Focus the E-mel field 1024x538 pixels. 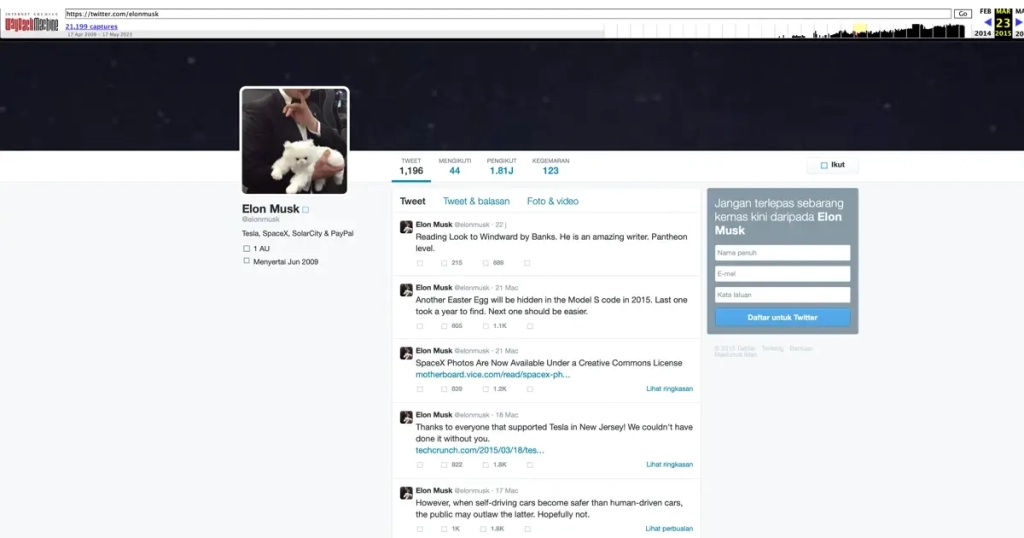pyautogui.click(x=782, y=274)
